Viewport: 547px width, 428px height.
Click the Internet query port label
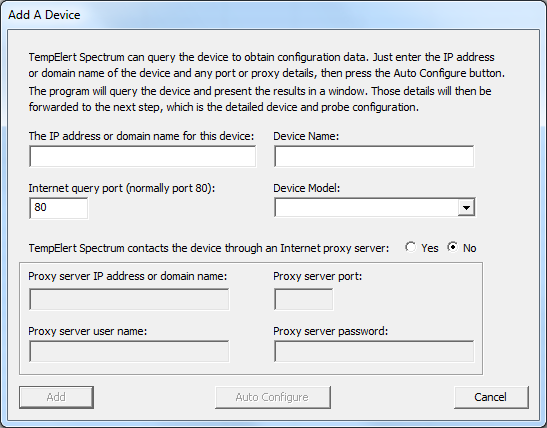click(x=122, y=188)
